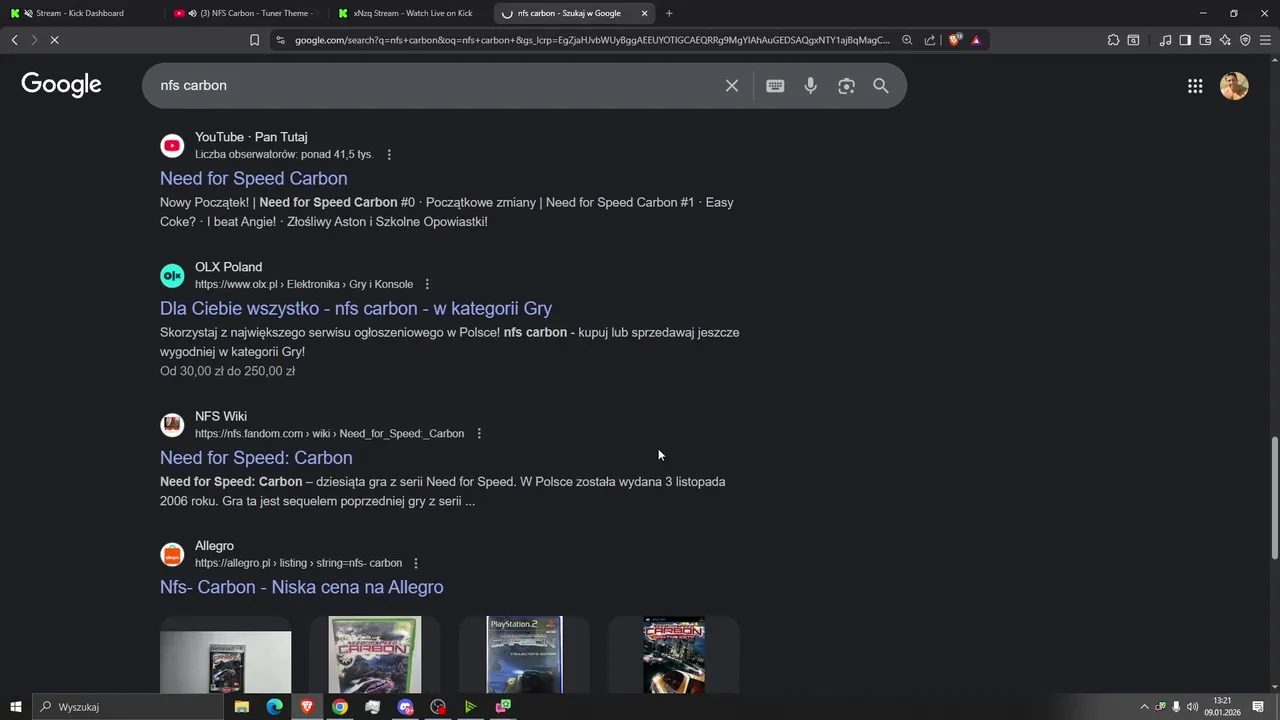Screen dimensions: 1280x720
Task: Open first Allegro product thumbnail
Action: (226, 655)
